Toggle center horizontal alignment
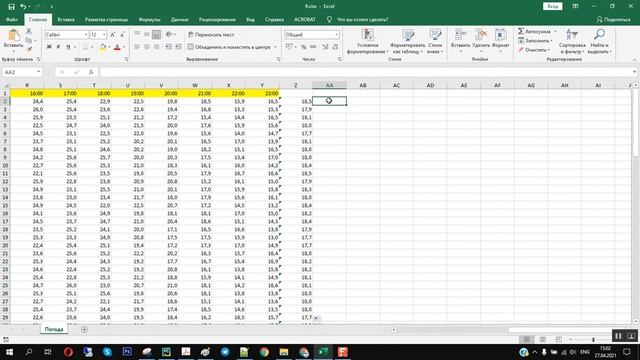The image size is (640, 360). pyautogui.click(x=147, y=47)
